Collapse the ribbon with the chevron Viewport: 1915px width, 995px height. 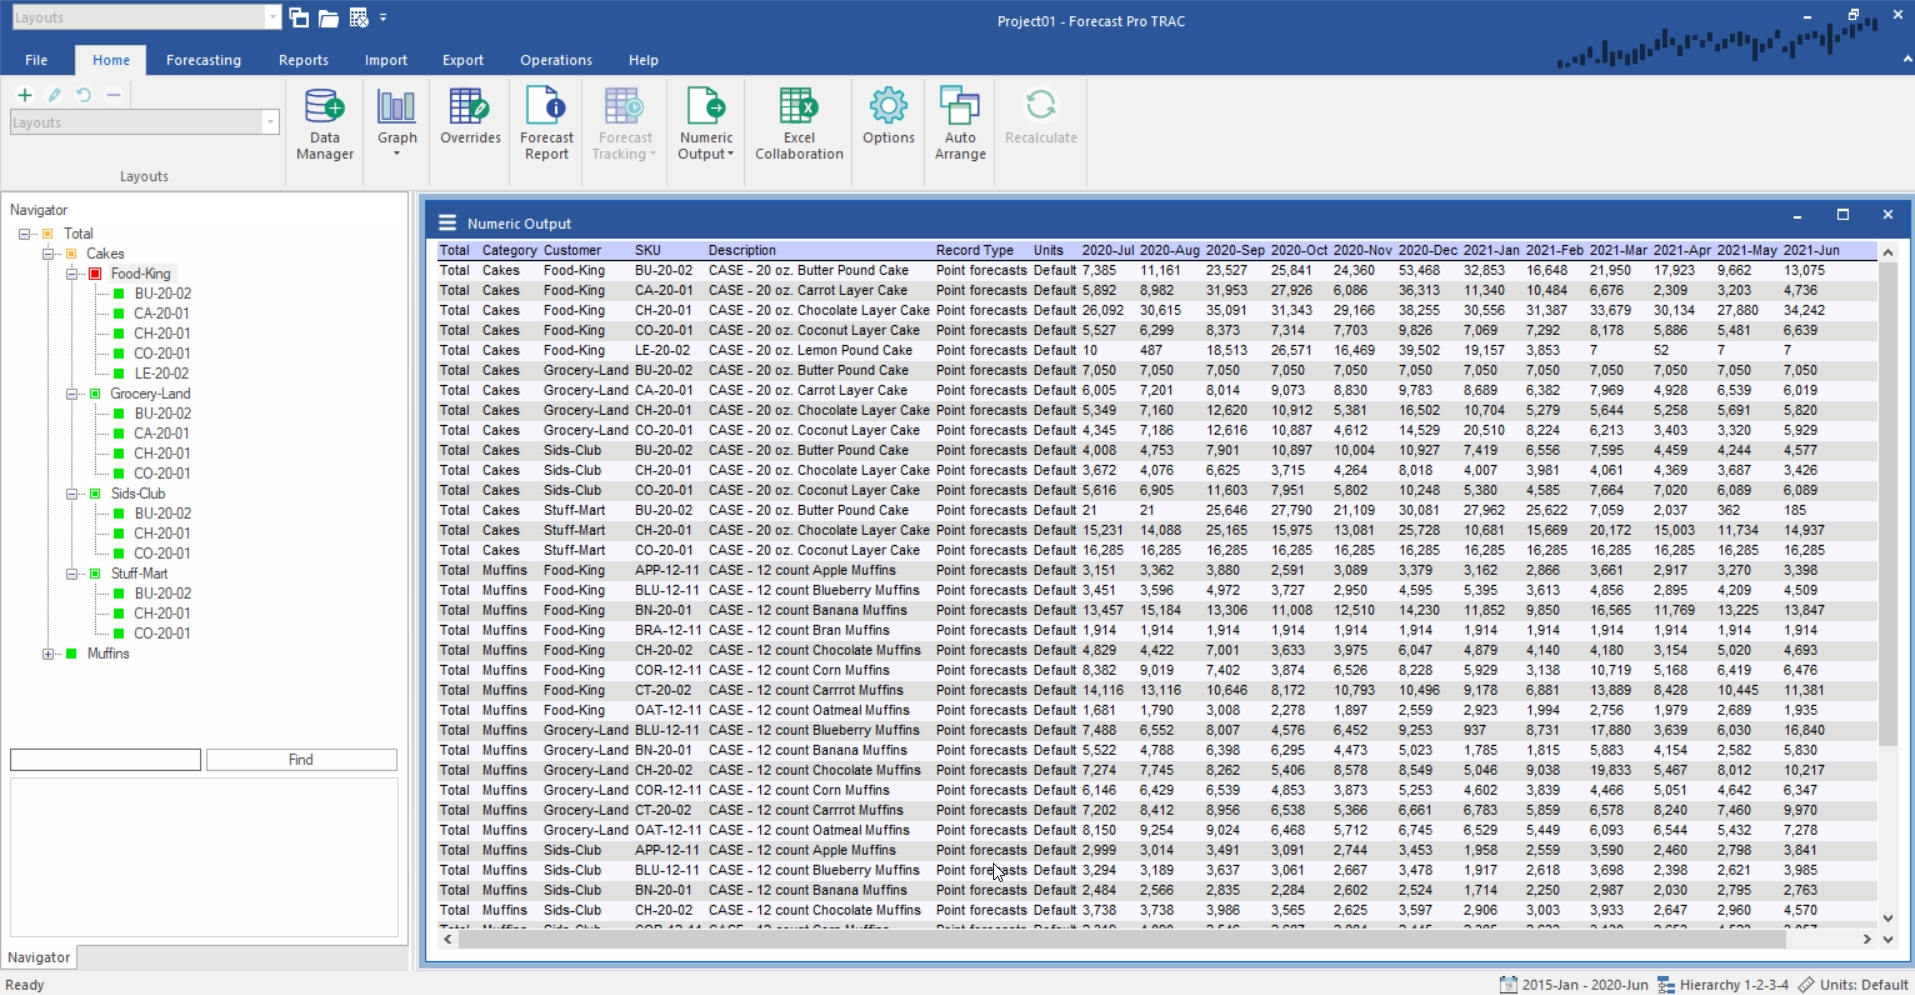1907,60
